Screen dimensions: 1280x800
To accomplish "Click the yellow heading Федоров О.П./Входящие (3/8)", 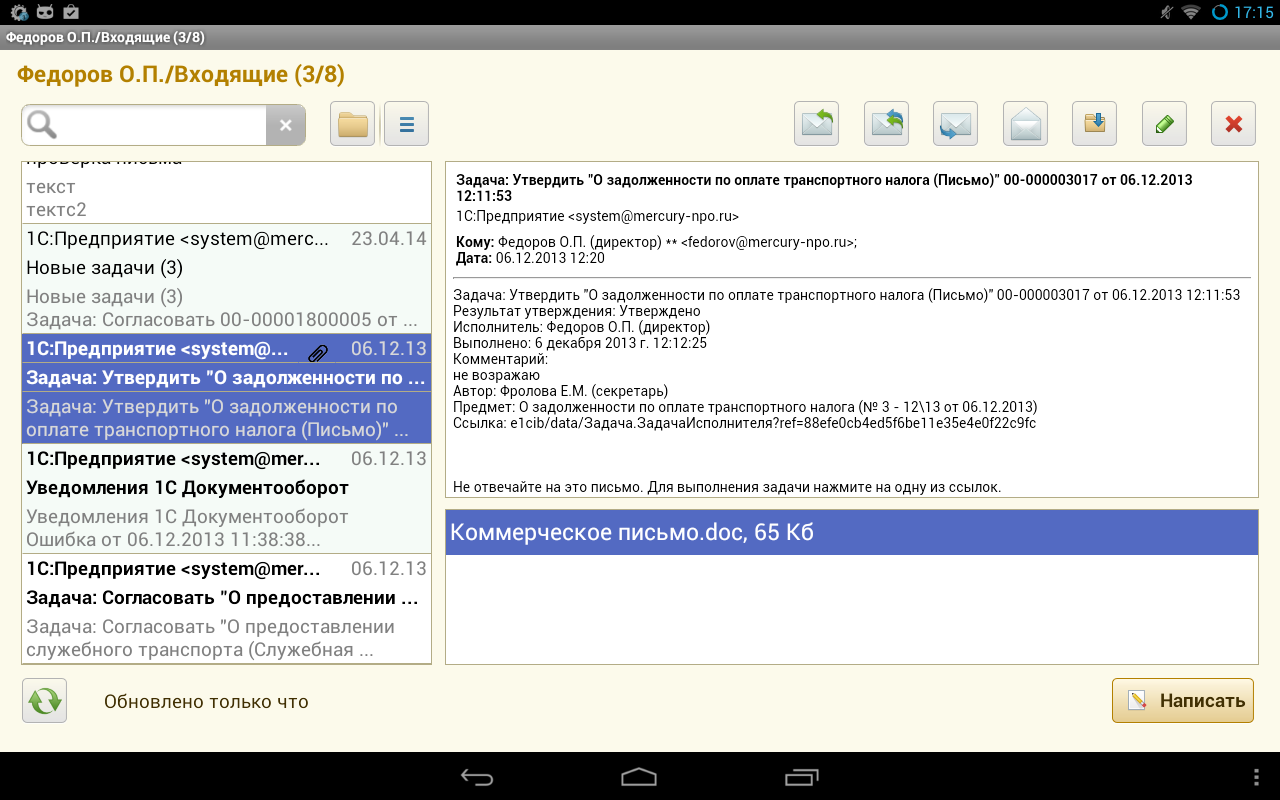I will pos(181,75).
